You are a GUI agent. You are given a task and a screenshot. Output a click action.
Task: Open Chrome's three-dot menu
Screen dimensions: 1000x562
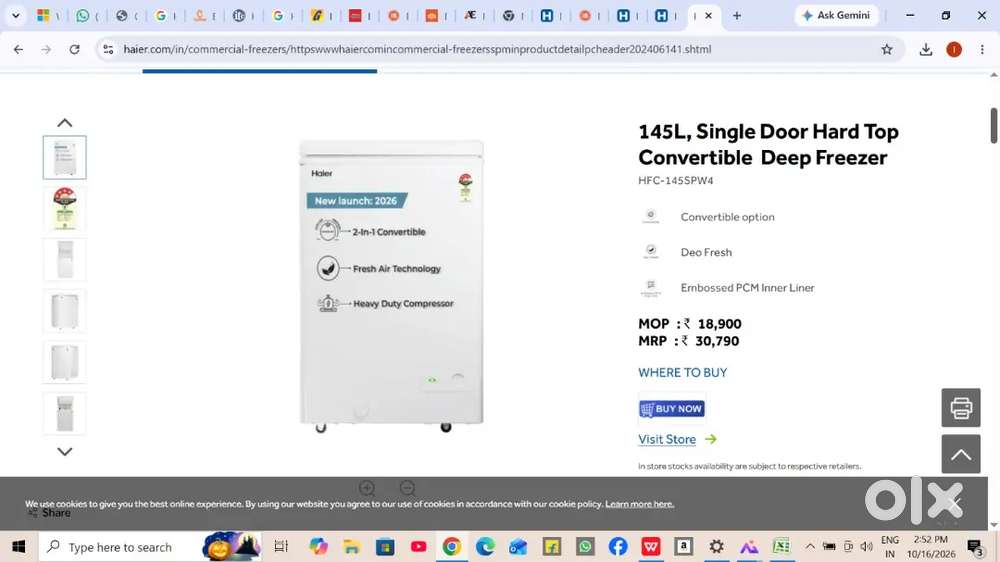[982, 49]
